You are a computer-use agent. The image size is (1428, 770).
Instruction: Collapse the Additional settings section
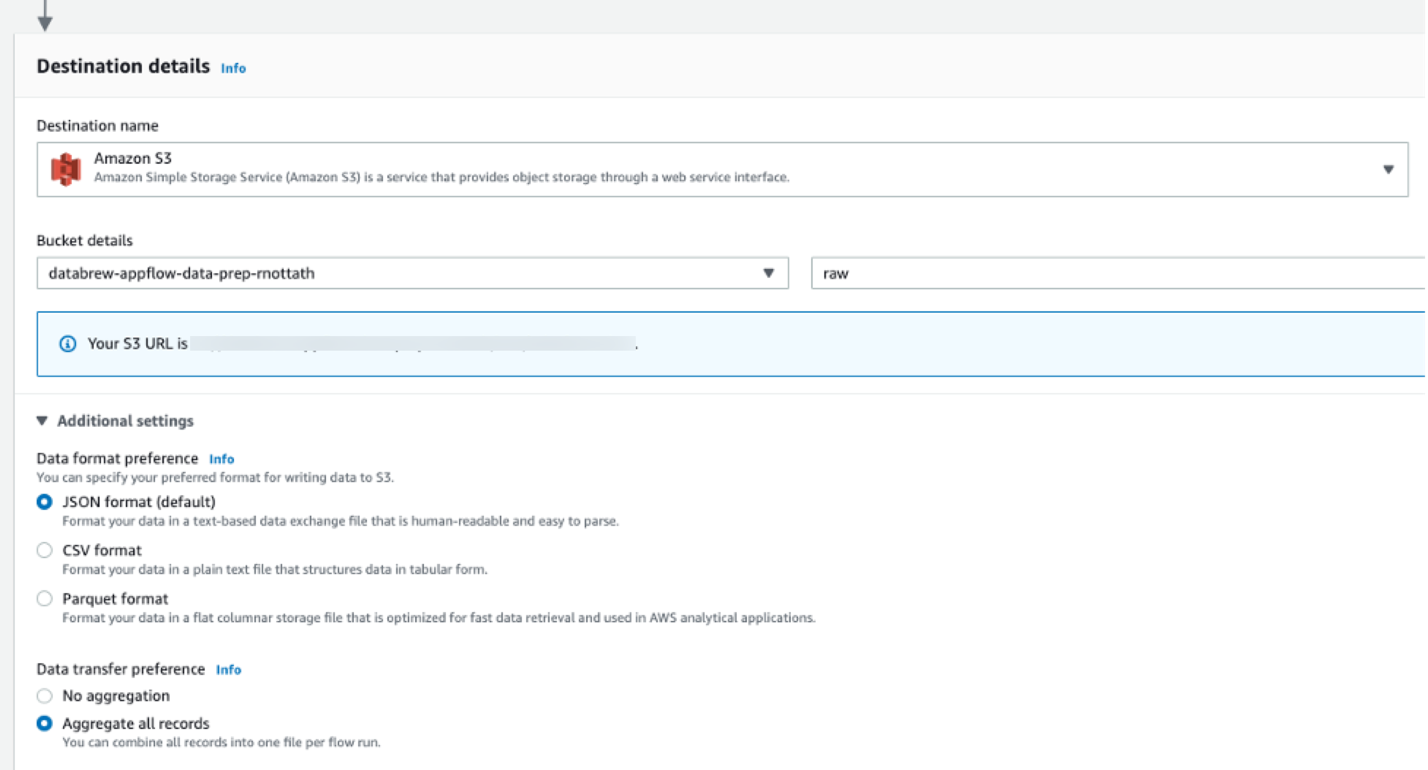115,421
